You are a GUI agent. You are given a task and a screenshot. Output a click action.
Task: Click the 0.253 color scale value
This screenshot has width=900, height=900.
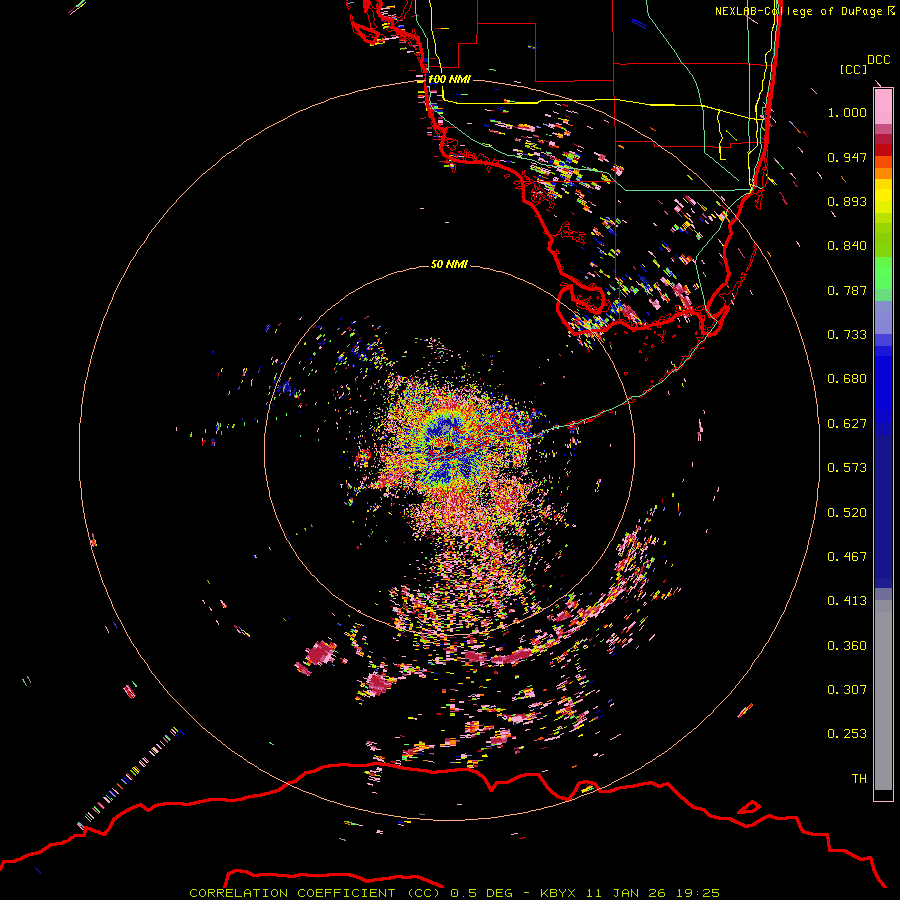point(847,734)
